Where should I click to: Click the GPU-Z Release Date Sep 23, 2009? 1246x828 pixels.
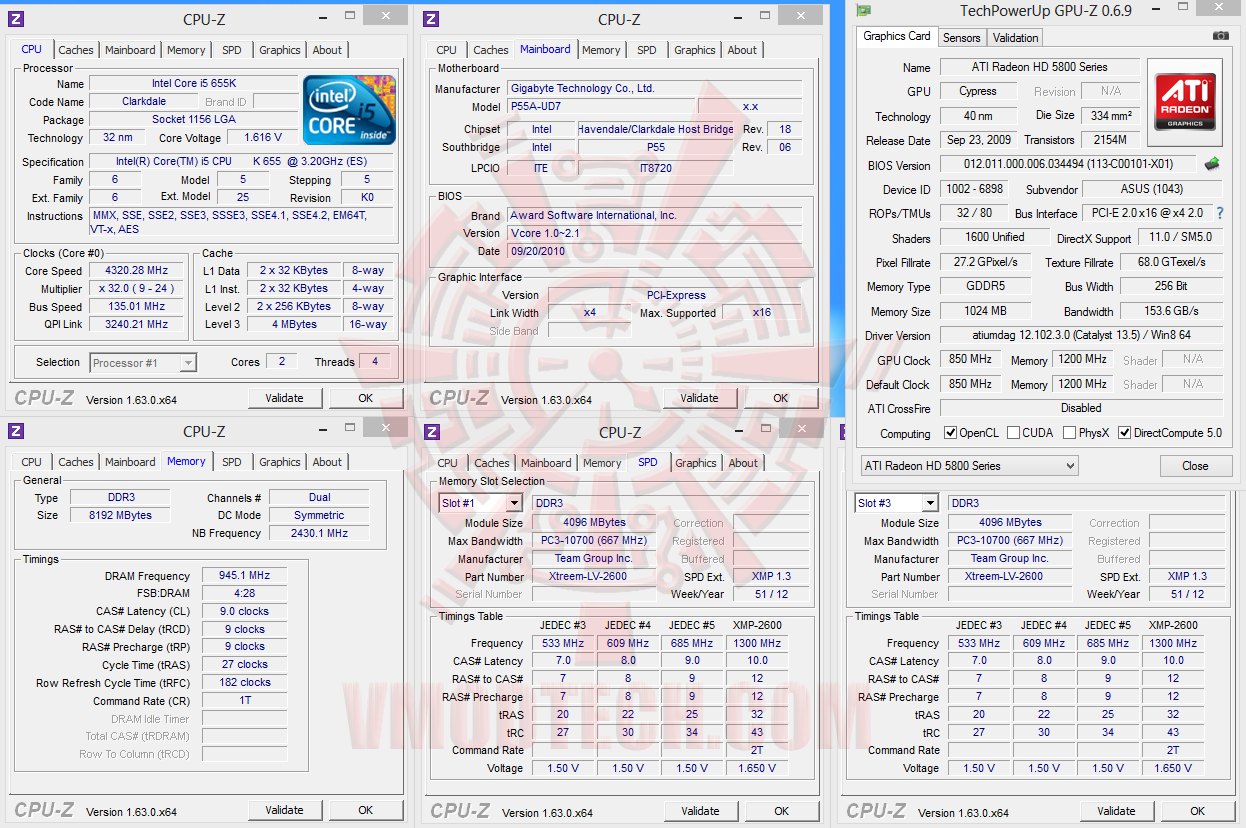point(979,140)
